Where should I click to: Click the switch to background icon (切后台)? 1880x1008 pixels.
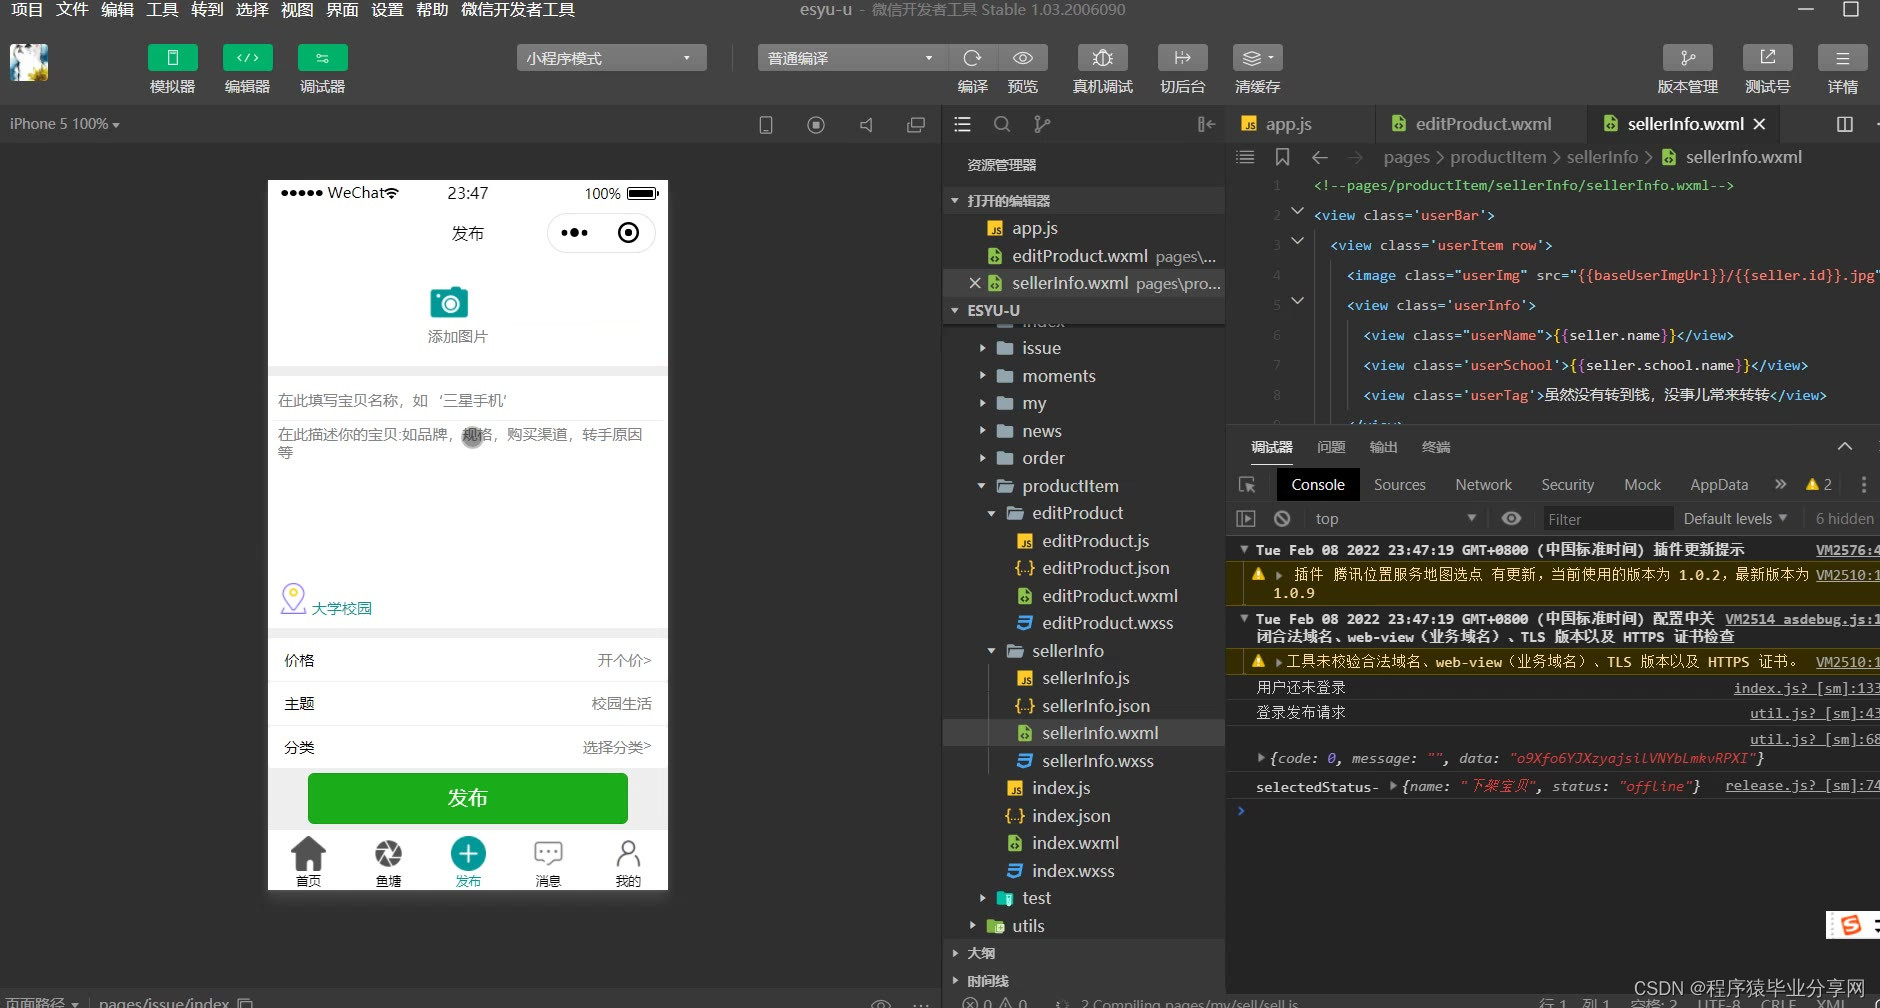click(1182, 58)
